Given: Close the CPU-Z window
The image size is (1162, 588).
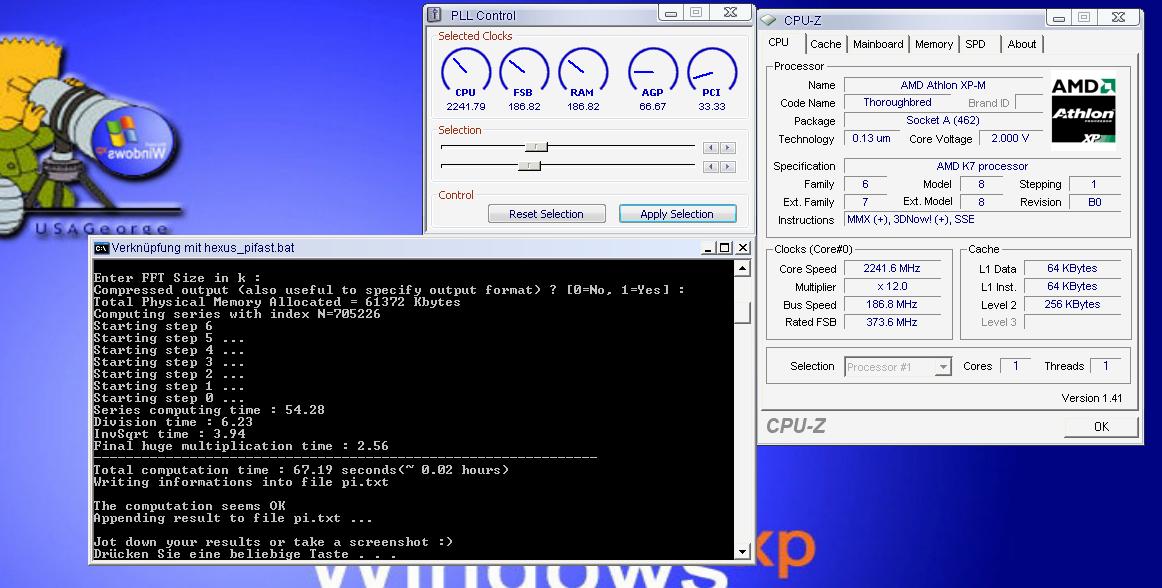Looking at the screenshot, I should point(1118,18).
